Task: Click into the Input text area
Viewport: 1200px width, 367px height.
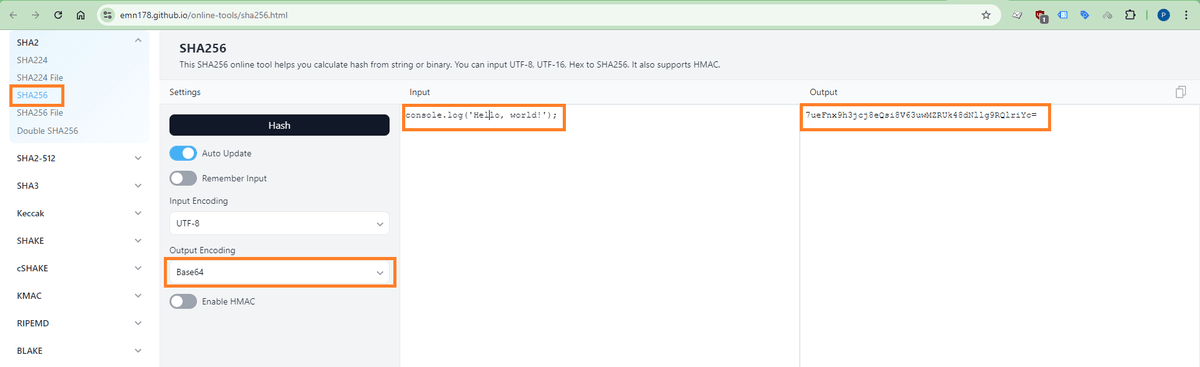Action: 599,235
